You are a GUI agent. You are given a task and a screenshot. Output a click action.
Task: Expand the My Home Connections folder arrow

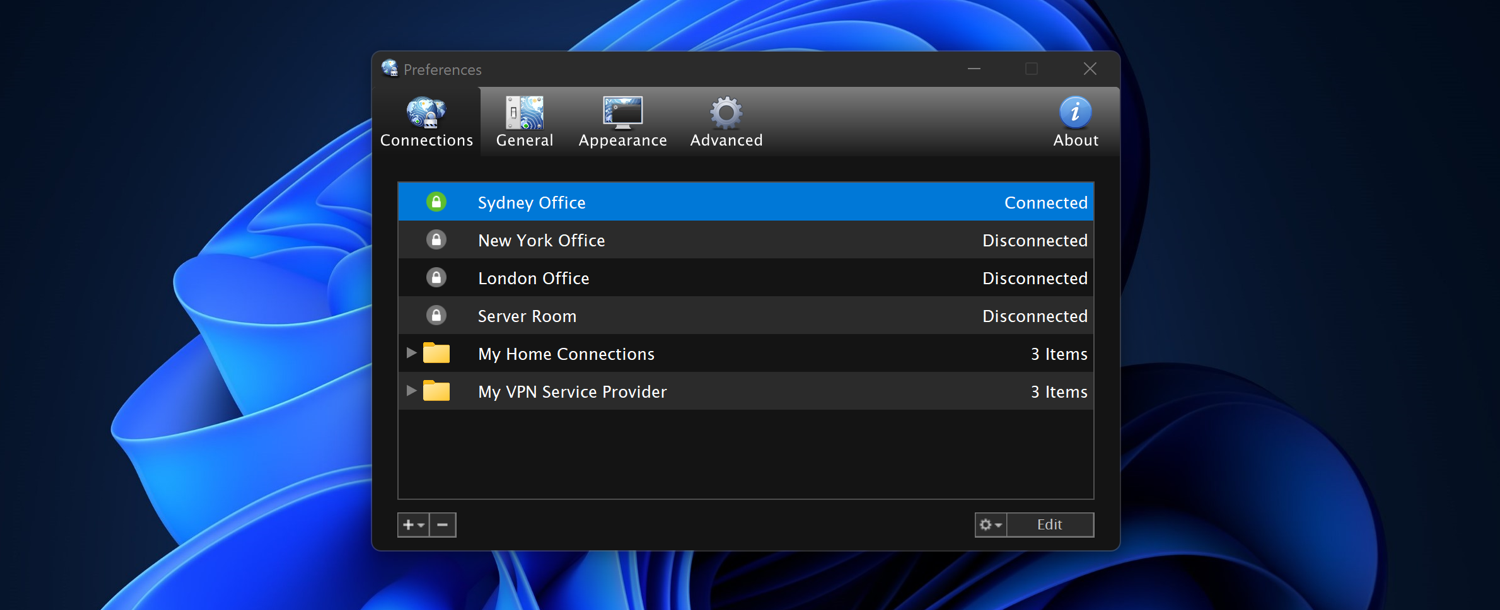(x=411, y=353)
